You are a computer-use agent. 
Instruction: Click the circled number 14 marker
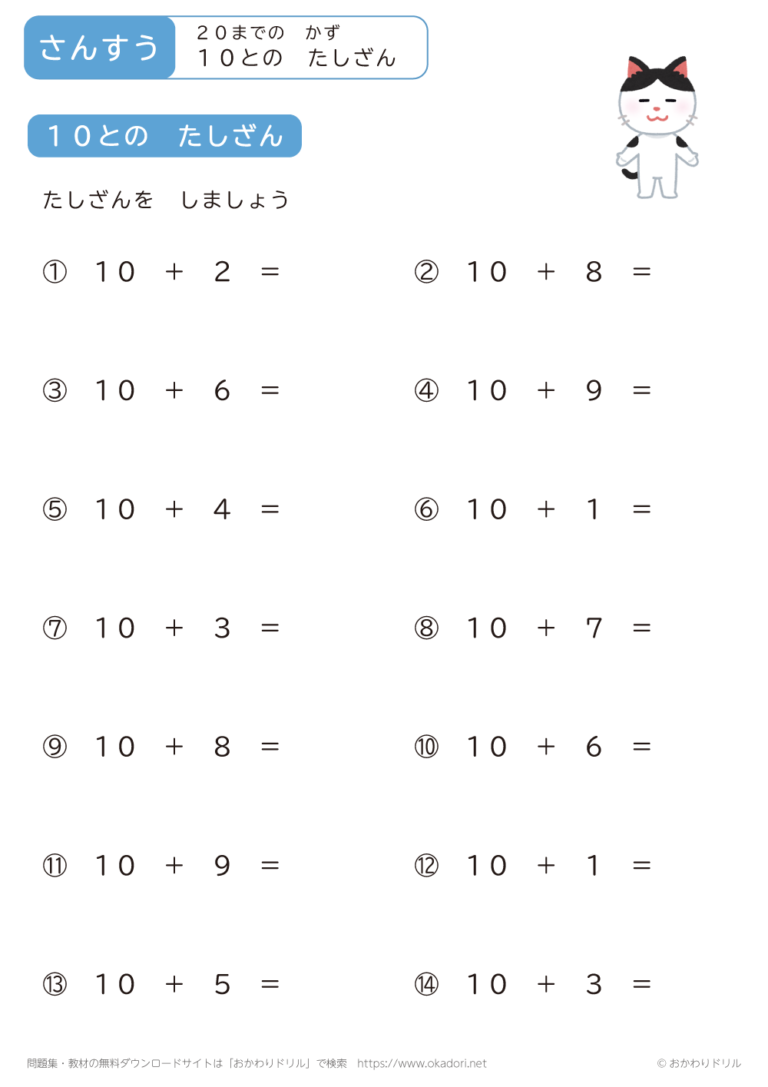(427, 985)
